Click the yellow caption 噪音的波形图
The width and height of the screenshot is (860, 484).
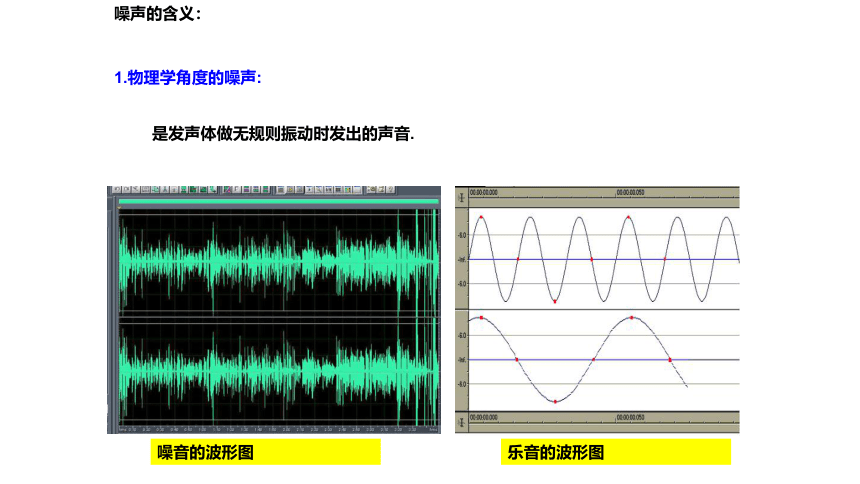(x=265, y=452)
